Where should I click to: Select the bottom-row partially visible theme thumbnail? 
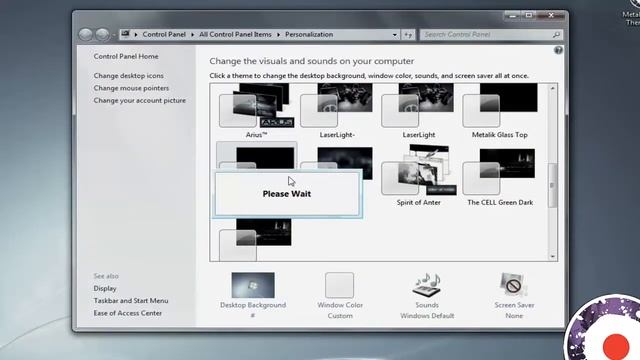[256, 240]
